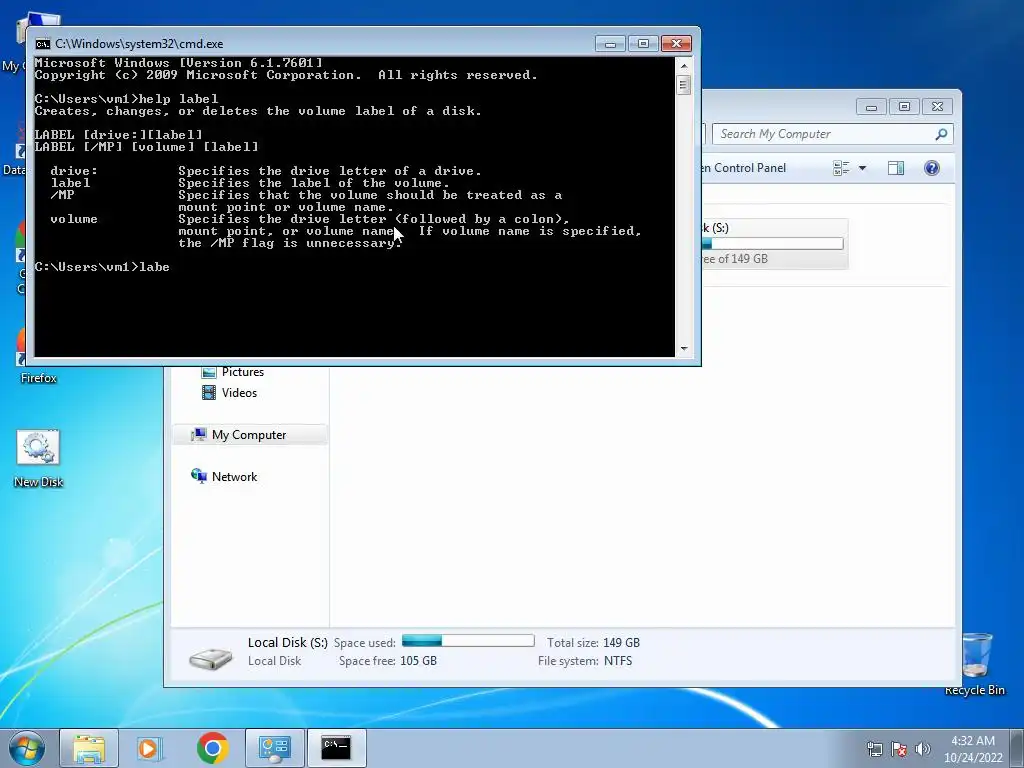Launch Windows Media Player from taskbar
The width and height of the screenshot is (1024, 768).
[x=150, y=748]
